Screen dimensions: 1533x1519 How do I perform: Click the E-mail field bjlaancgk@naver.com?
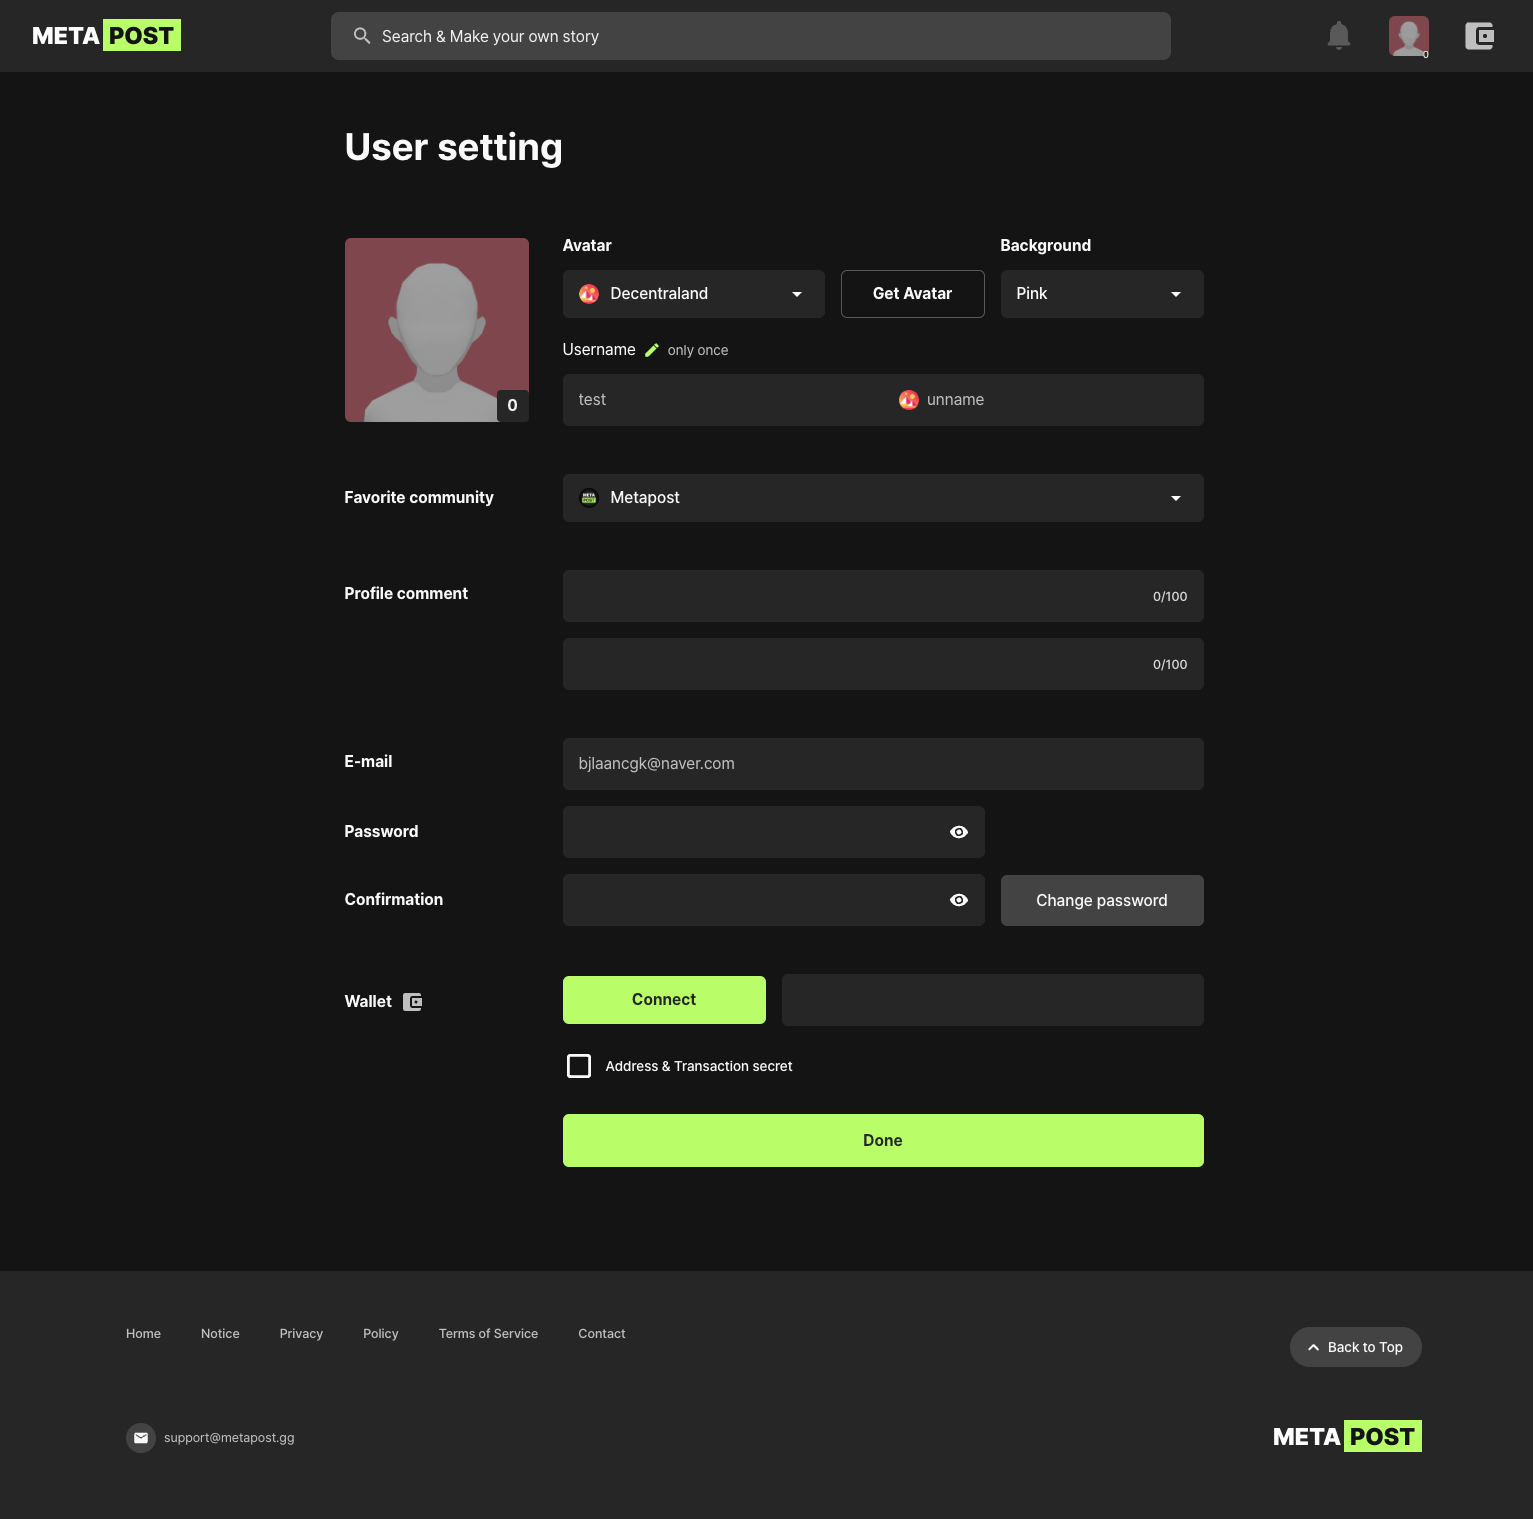[x=883, y=764]
